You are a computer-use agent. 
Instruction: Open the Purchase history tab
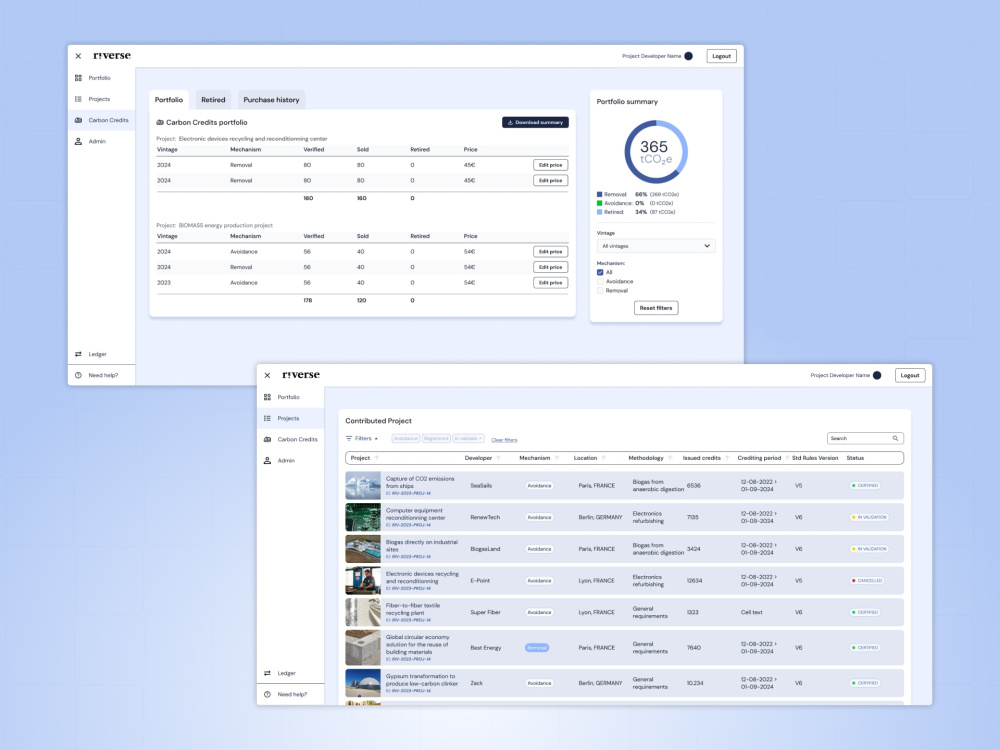tap(271, 99)
